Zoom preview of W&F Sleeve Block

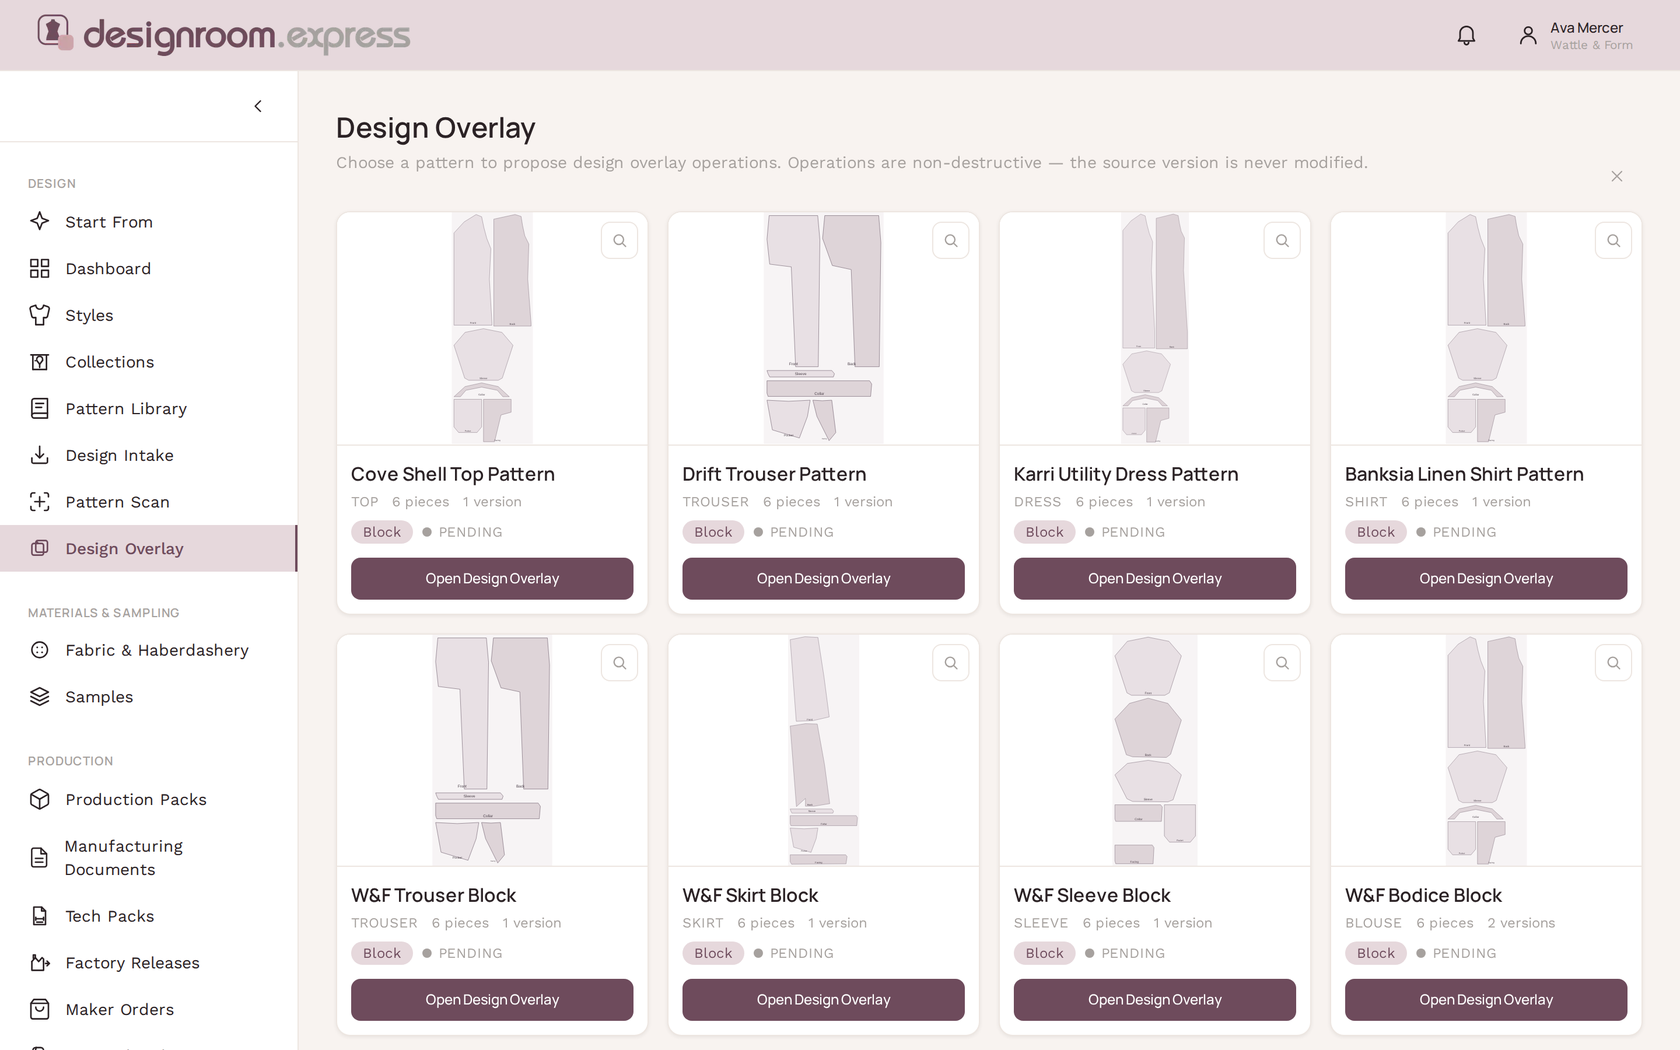1282,662
